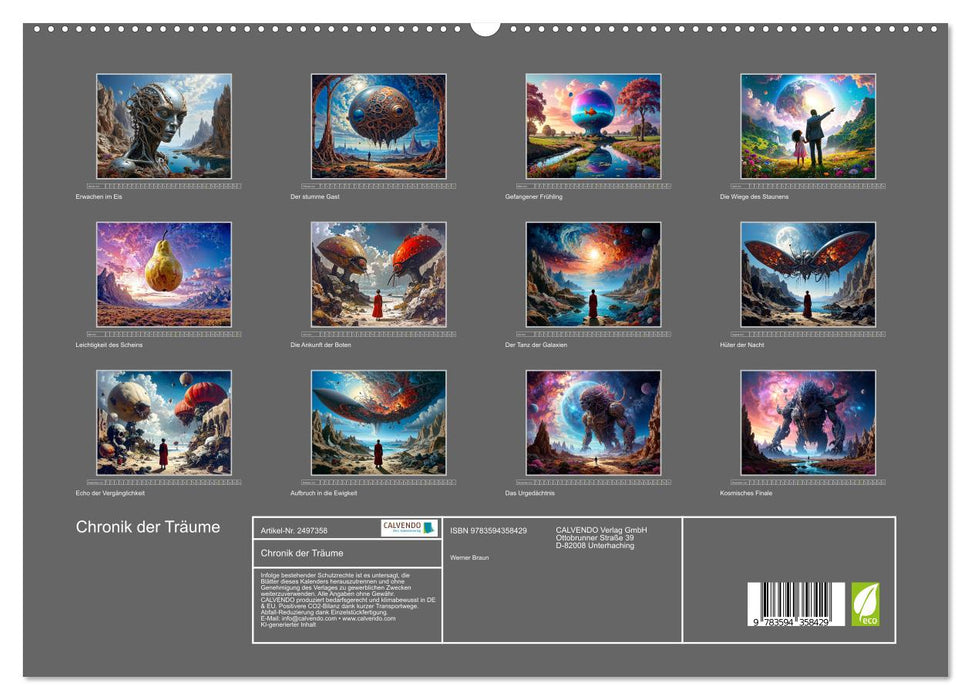
Task: Select the 'Das Urgedächtnis' thumbnail
Action: 593,422
